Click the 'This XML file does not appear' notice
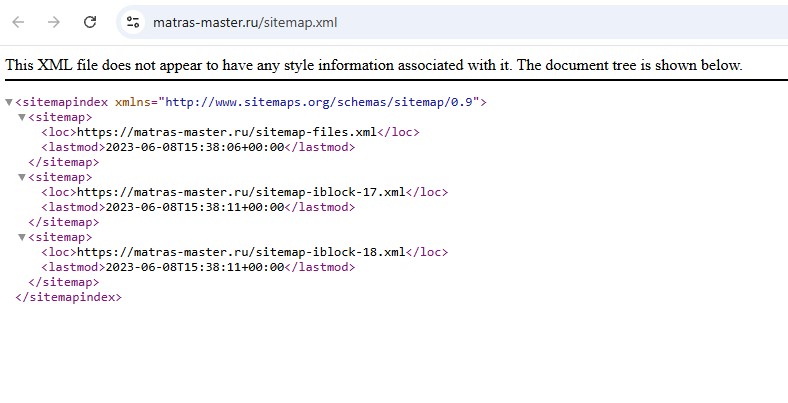 373,65
